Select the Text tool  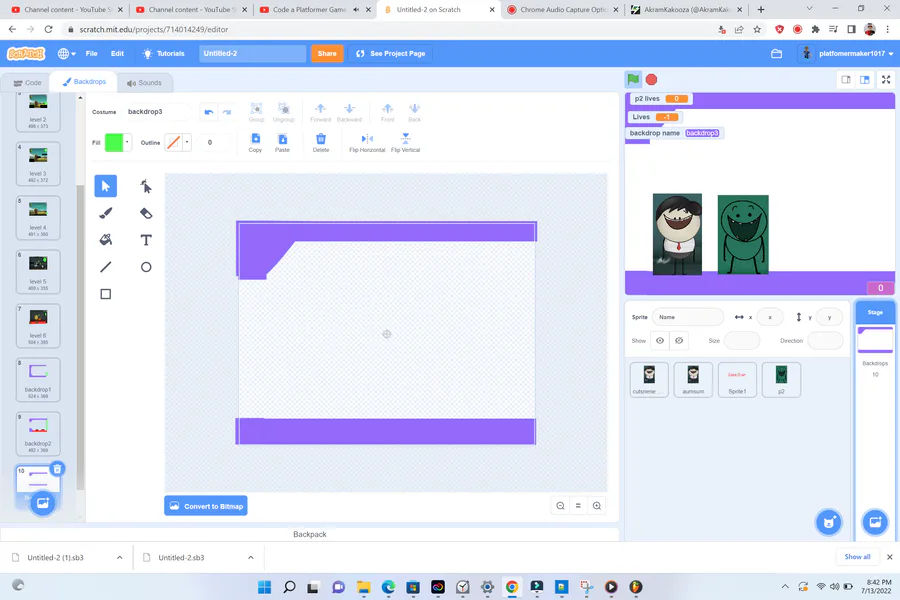click(x=146, y=240)
